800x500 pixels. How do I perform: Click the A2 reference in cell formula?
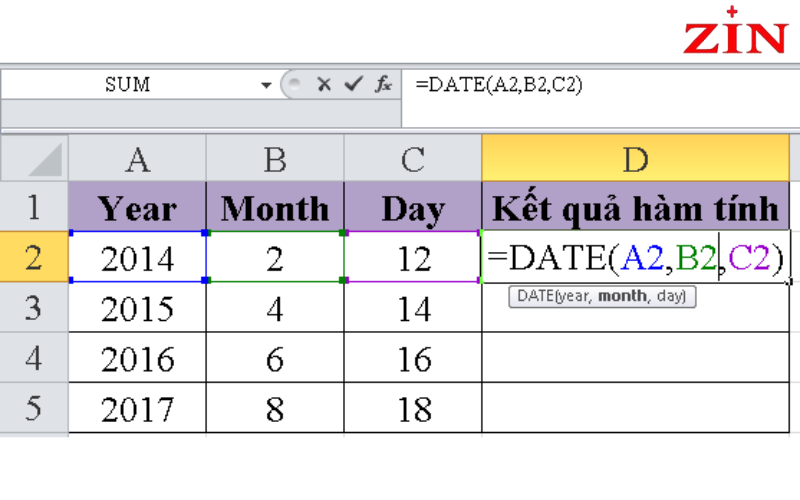(x=642, y=257)
